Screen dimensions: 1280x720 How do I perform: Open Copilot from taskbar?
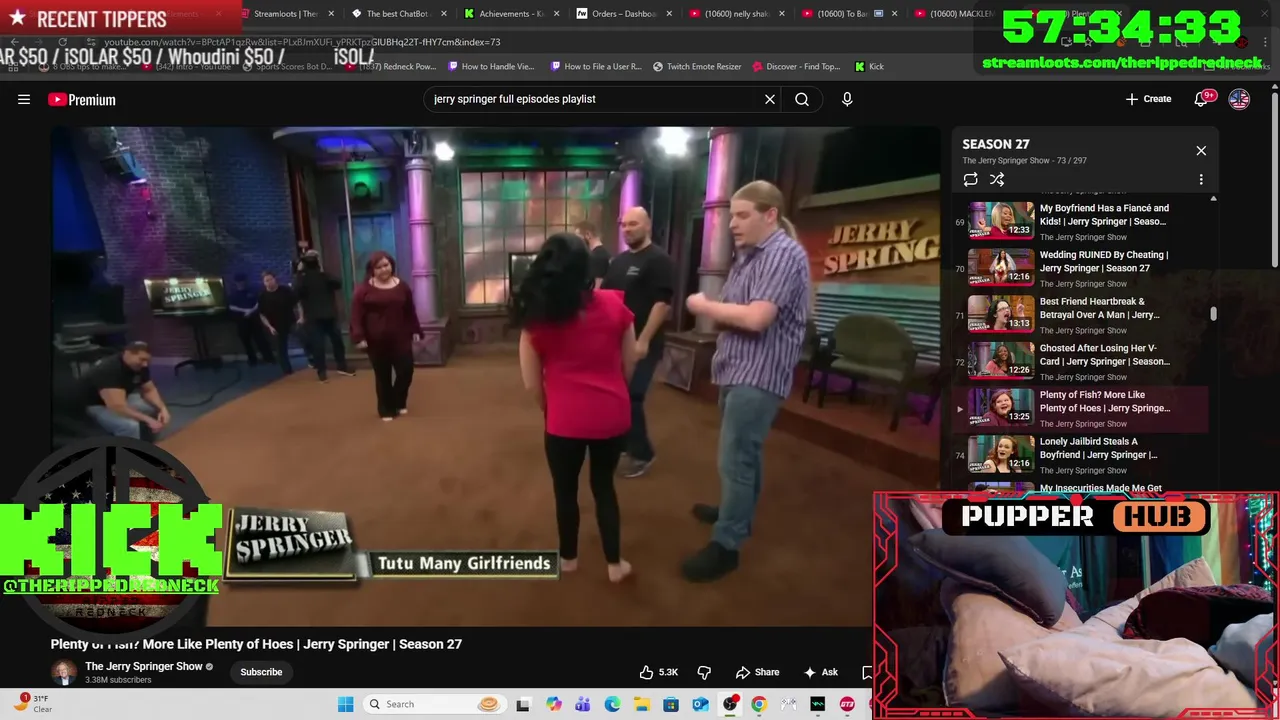point(553,704)
